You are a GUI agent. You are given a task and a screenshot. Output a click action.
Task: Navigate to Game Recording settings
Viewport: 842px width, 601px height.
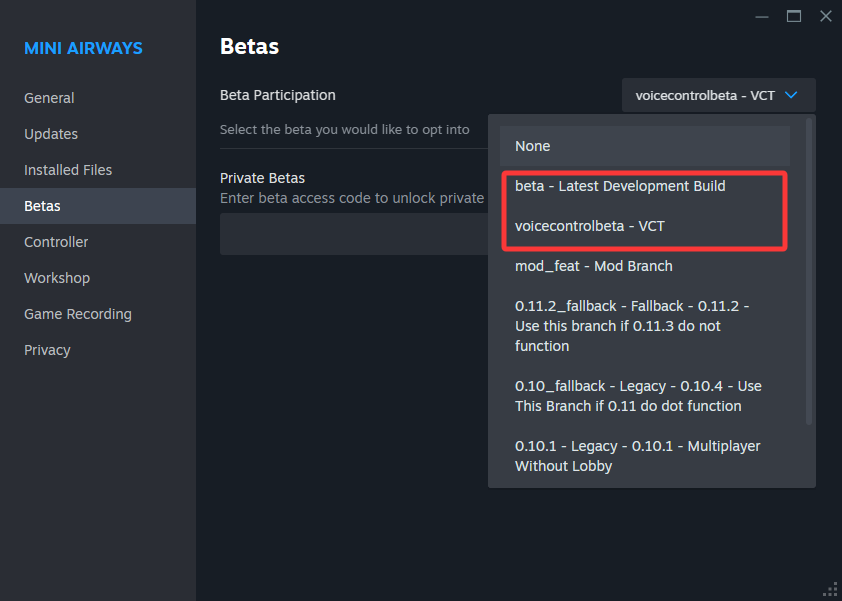[78, 314]
